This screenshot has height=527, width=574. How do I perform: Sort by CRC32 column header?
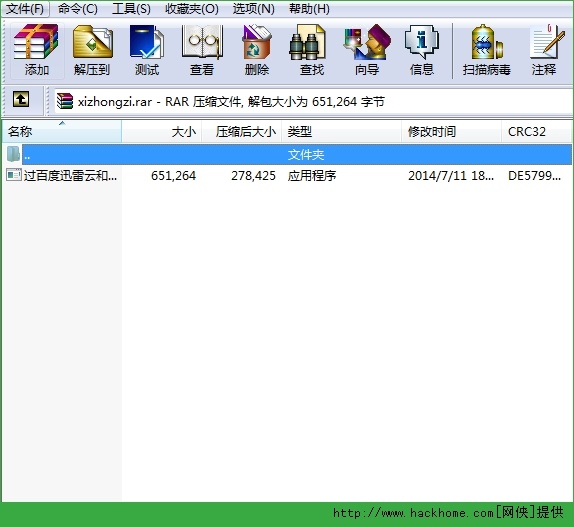coord(536,131)
